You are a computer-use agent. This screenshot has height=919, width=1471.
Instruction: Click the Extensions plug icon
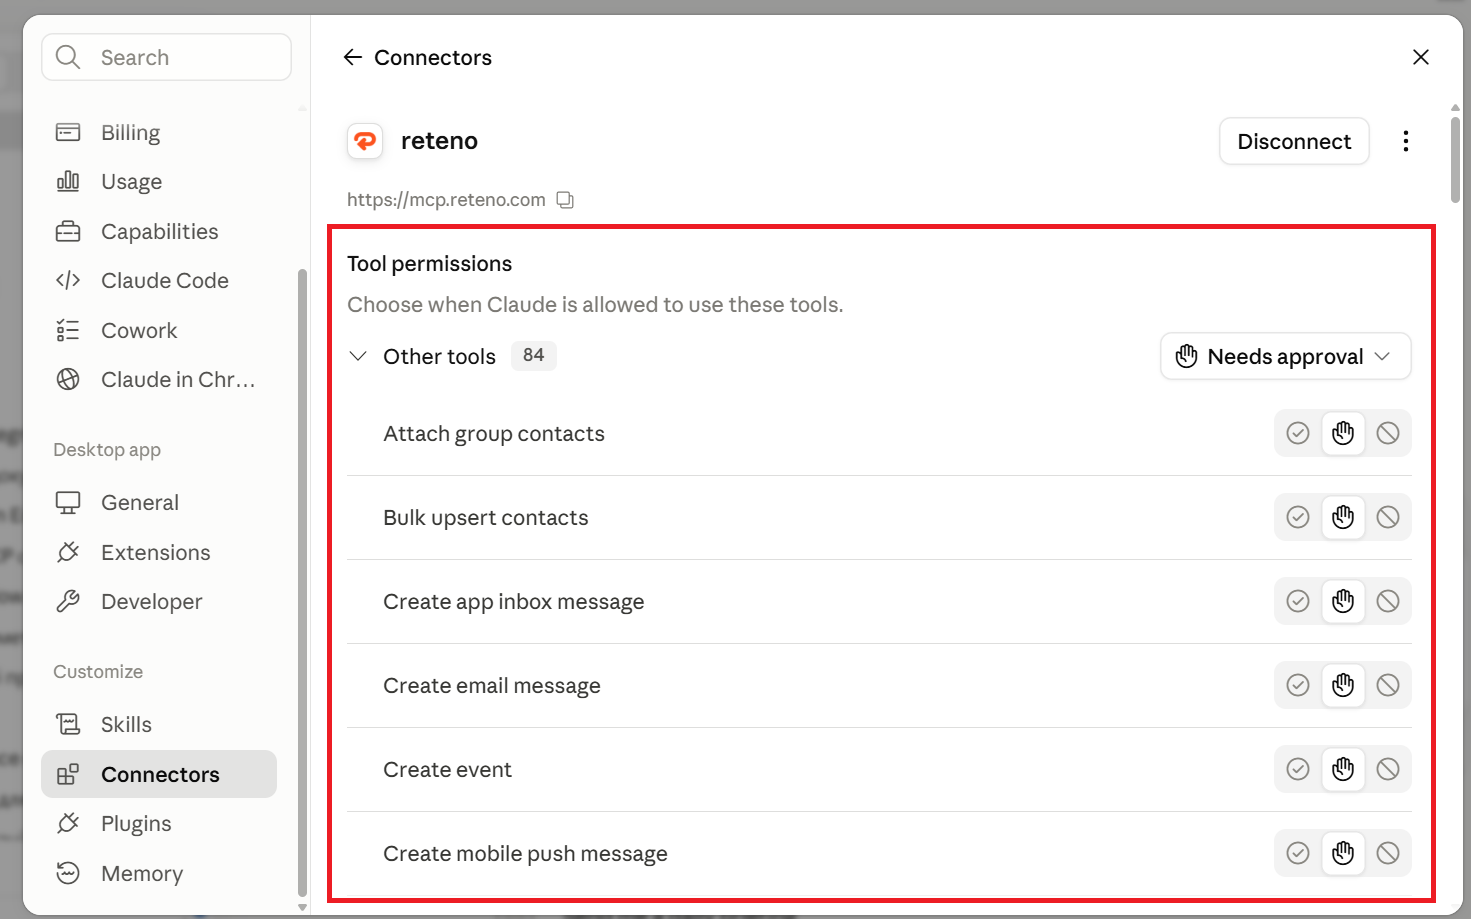(x=68, y=552)
